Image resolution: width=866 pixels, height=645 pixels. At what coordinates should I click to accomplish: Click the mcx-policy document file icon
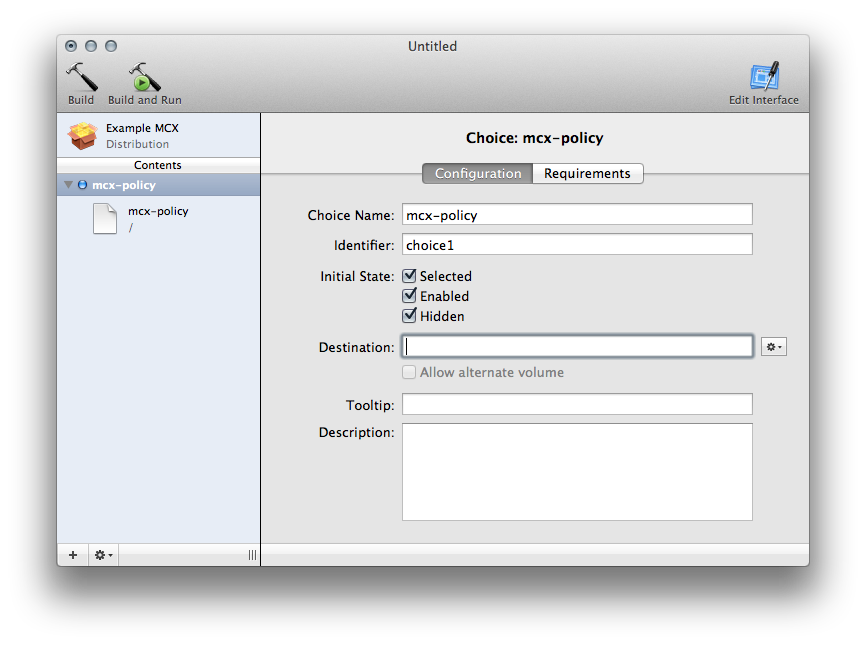coord(105,219)
